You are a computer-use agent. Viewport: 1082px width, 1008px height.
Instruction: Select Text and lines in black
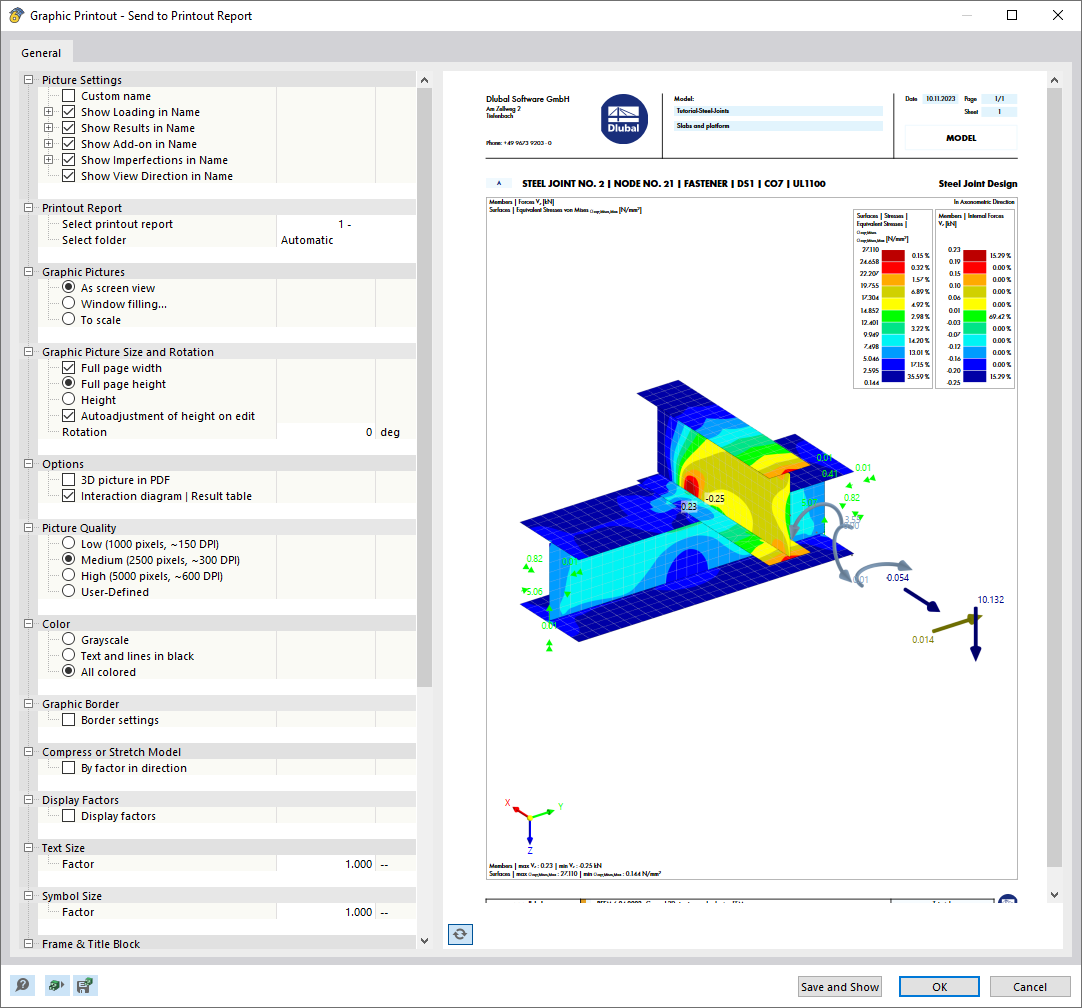pyautogui.click(x=69, y=655)
